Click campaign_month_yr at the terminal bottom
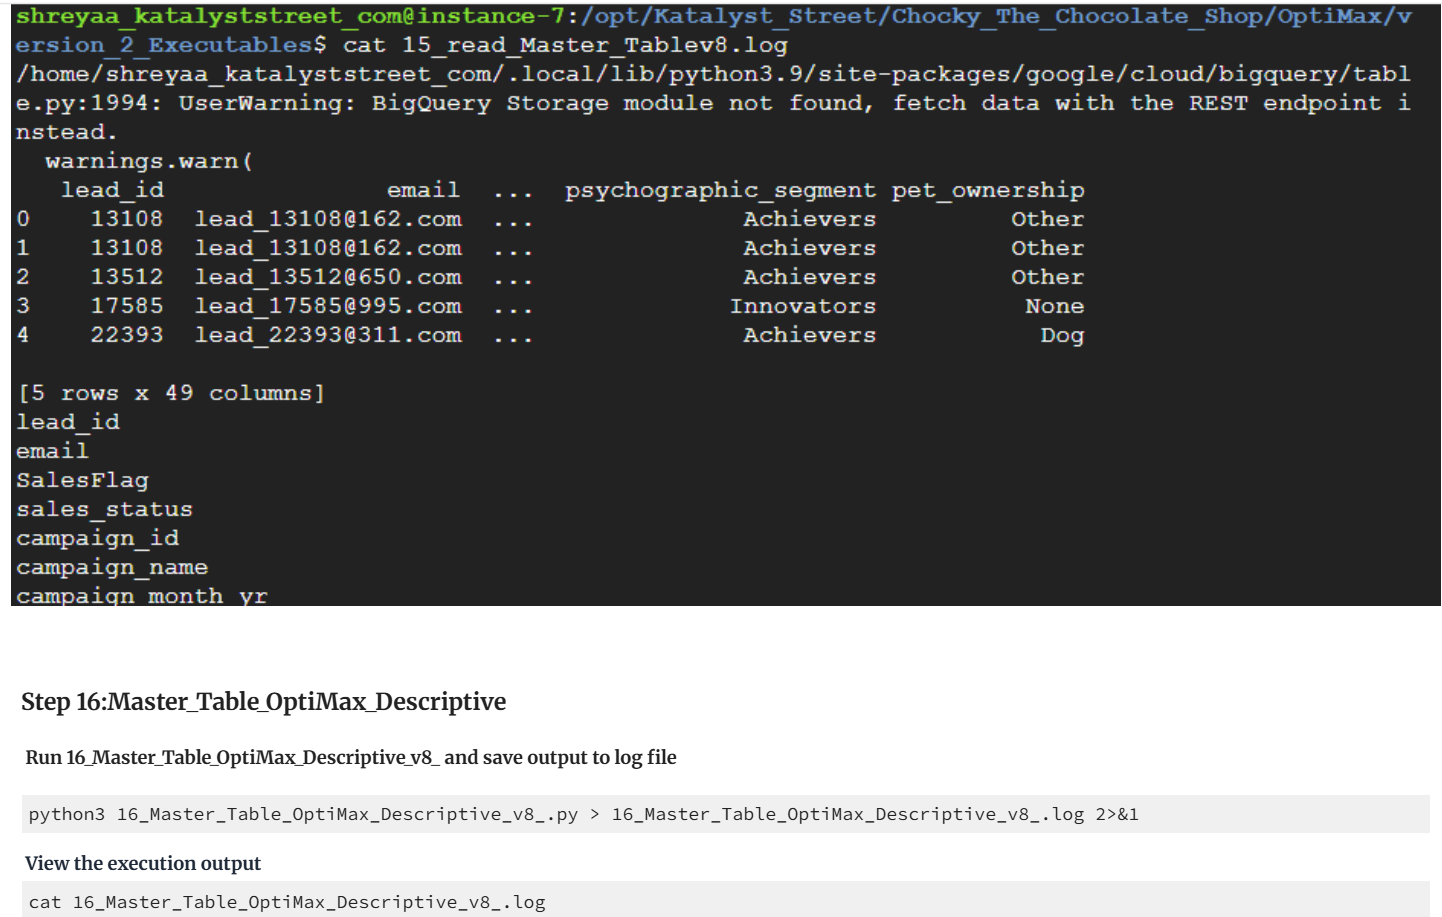1442x917 pixels. tap(141, 596)
